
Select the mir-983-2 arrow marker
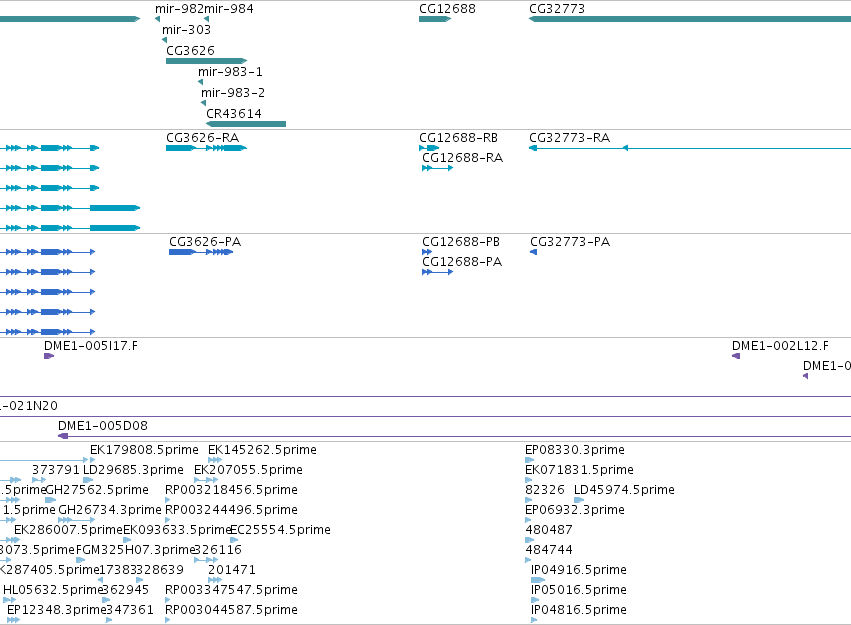pos(204,103)
